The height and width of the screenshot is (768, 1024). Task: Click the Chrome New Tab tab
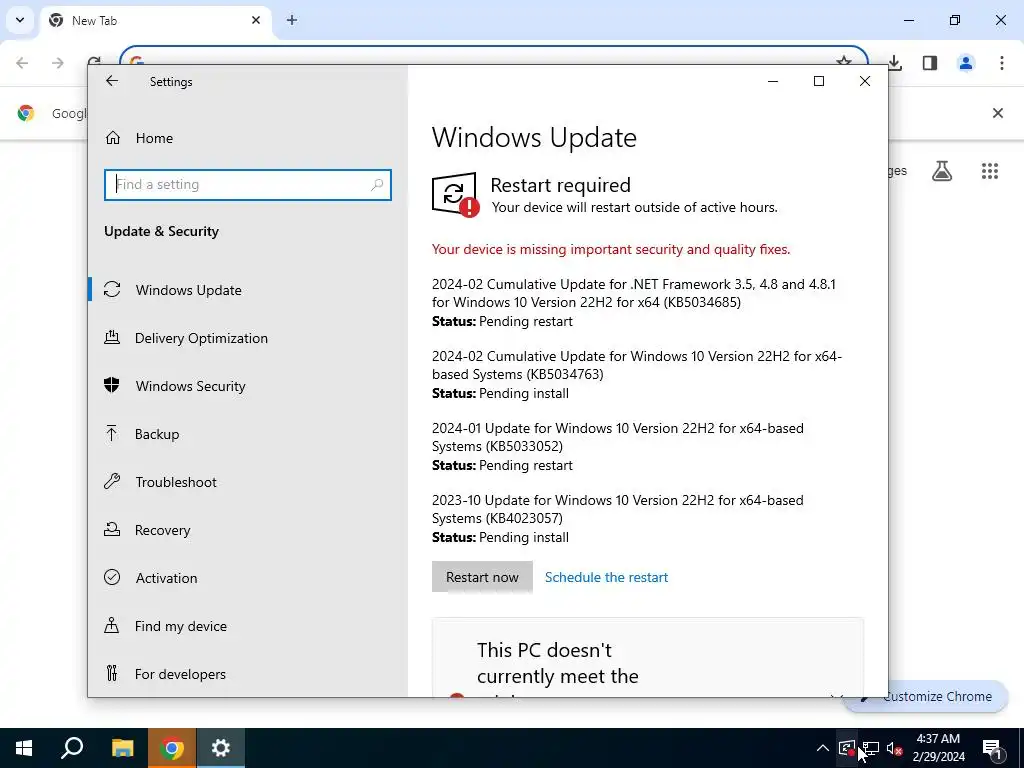pos(155,21)
